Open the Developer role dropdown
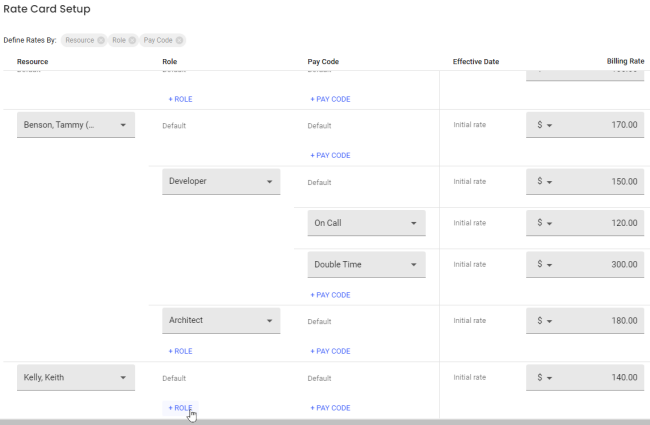650x425 pixels. click(x=221, y=181)
